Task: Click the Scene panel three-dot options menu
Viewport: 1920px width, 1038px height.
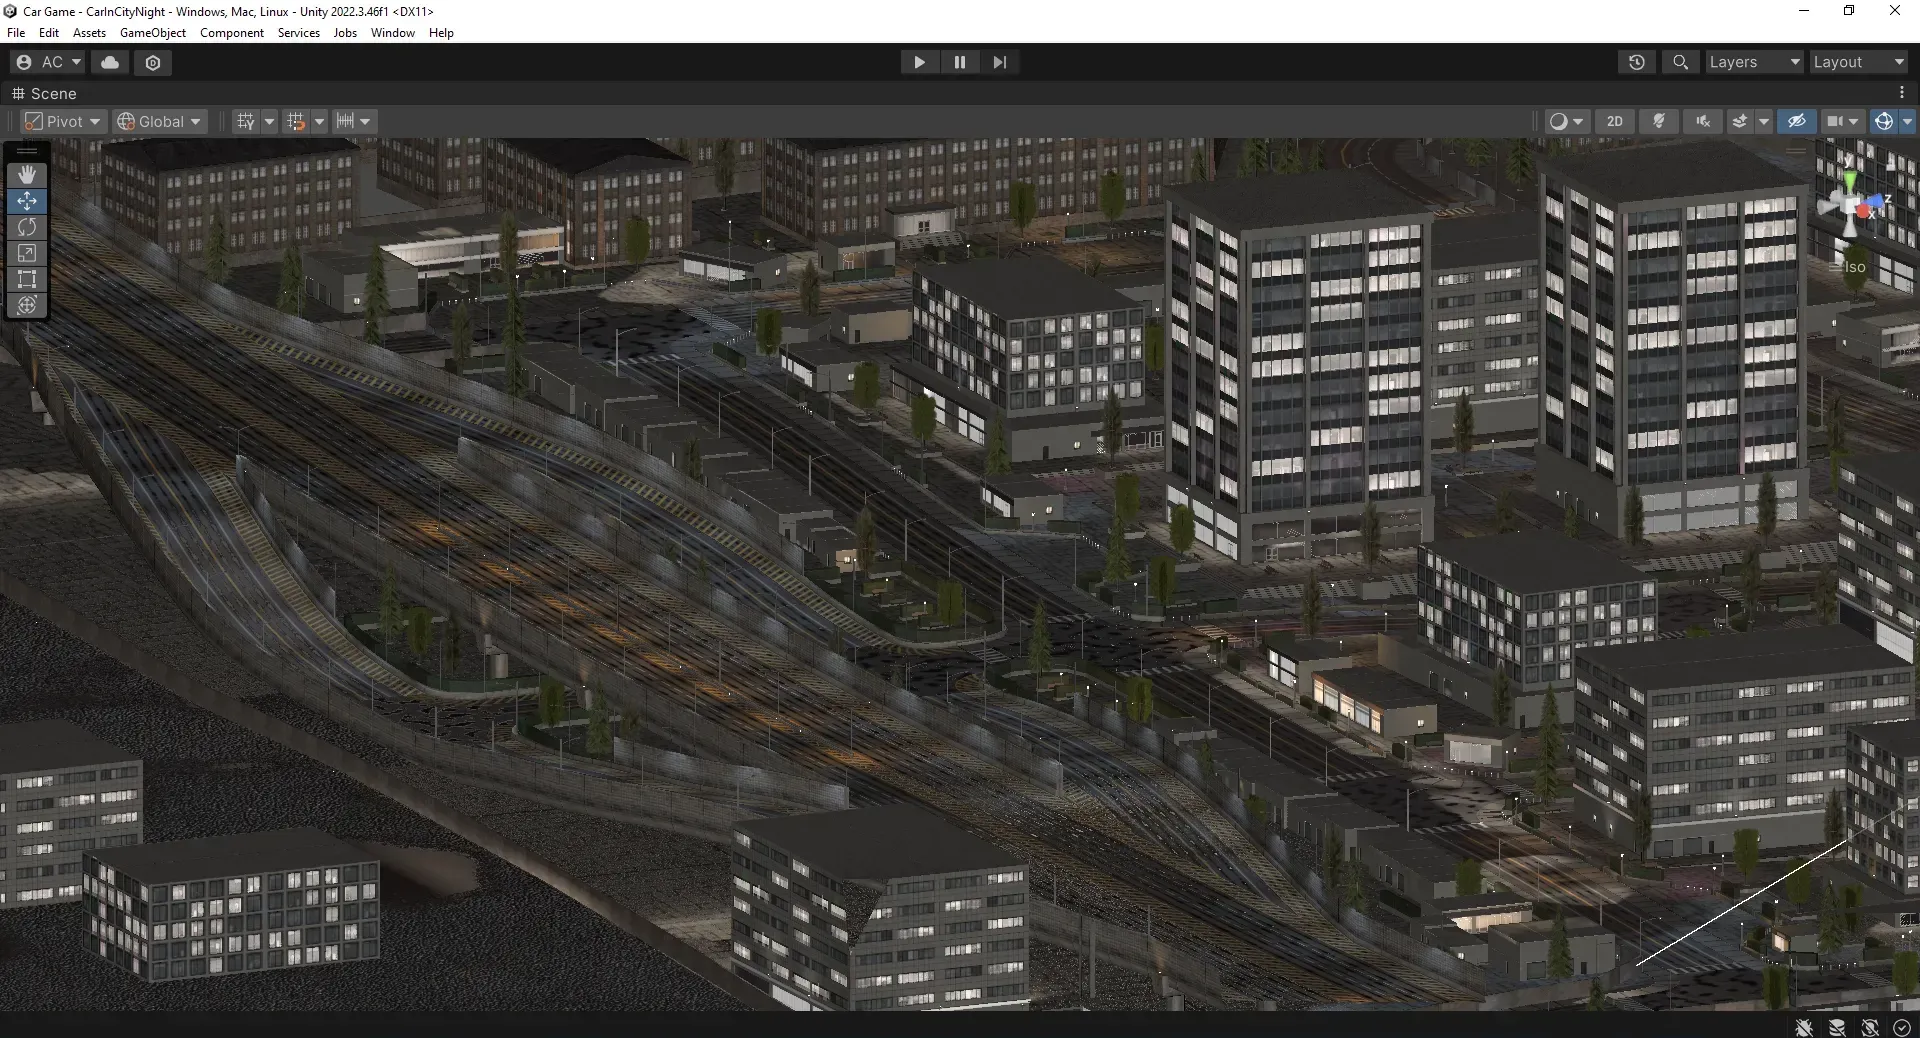Action: 1900,93
